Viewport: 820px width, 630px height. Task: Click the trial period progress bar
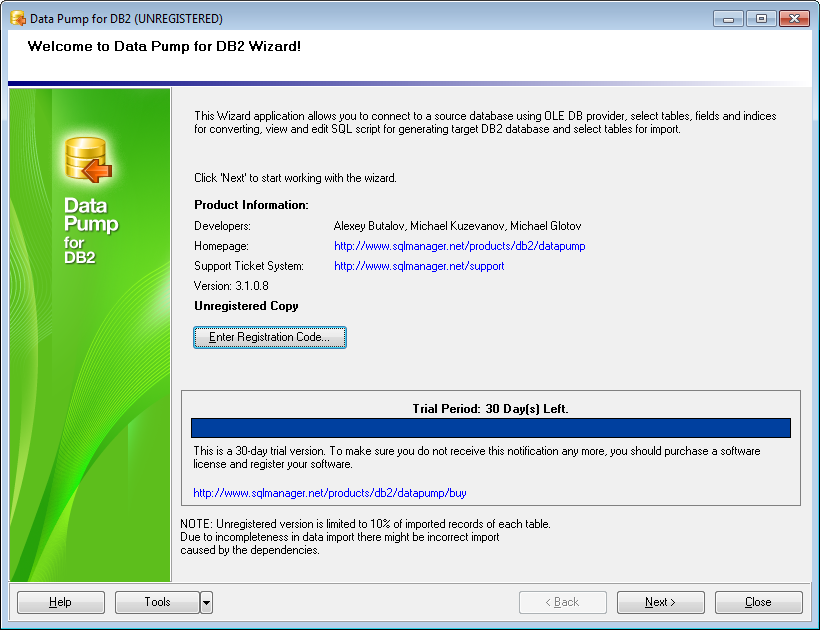pos(491,428)
